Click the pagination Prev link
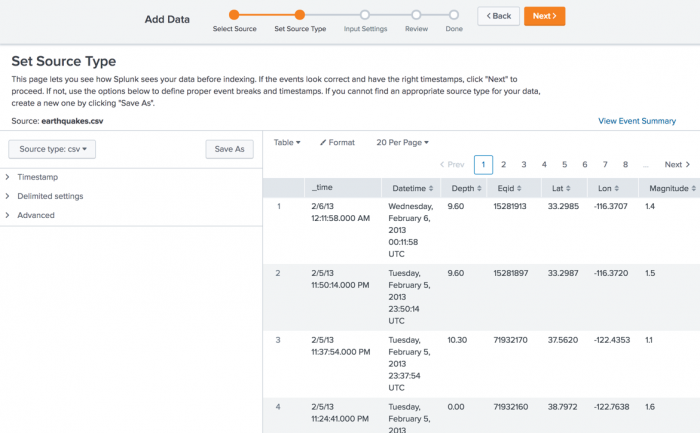This screenshot has width=700, height=433. coord(452,165)
